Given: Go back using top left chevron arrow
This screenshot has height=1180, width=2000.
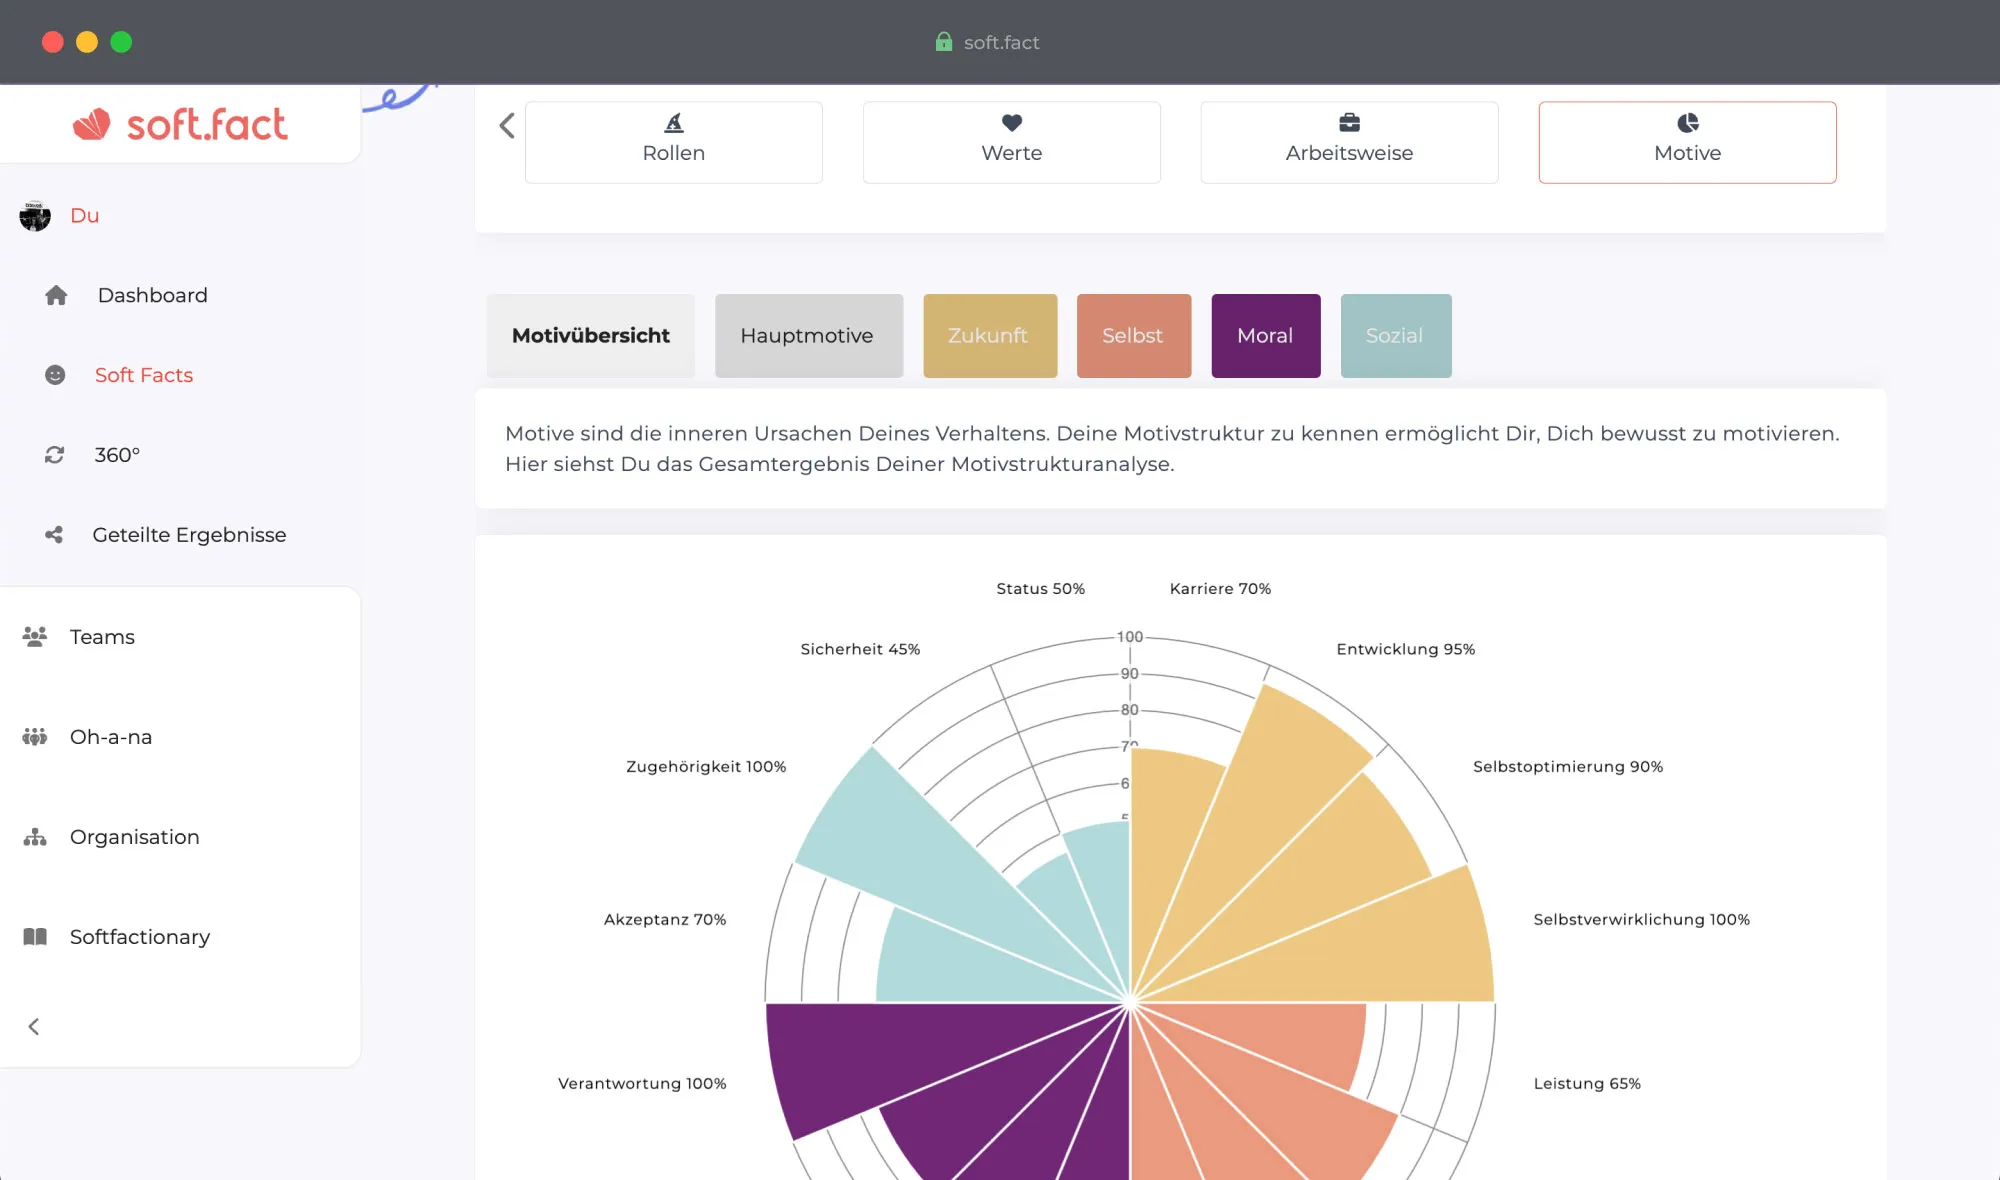Looking at the screenshot, I should click(507, 126).
